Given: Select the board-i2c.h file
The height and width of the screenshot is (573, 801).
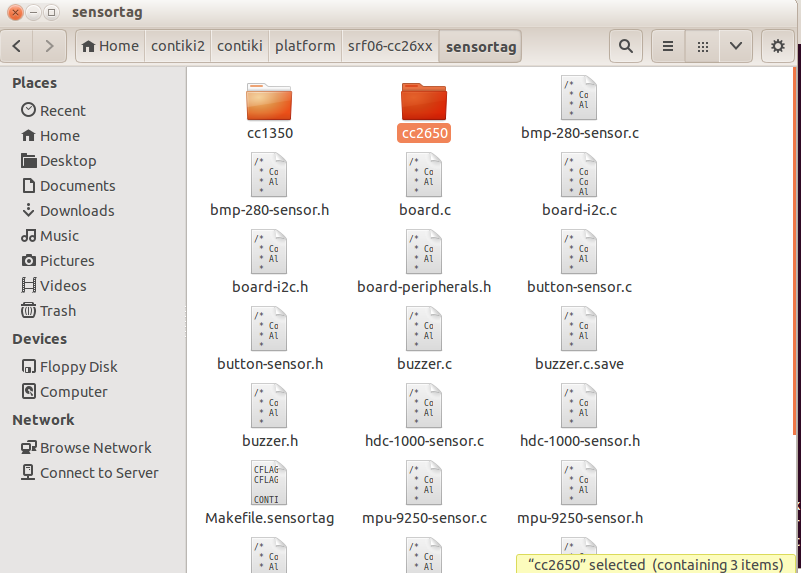Looking at the screenshot, I should (269, 262).
